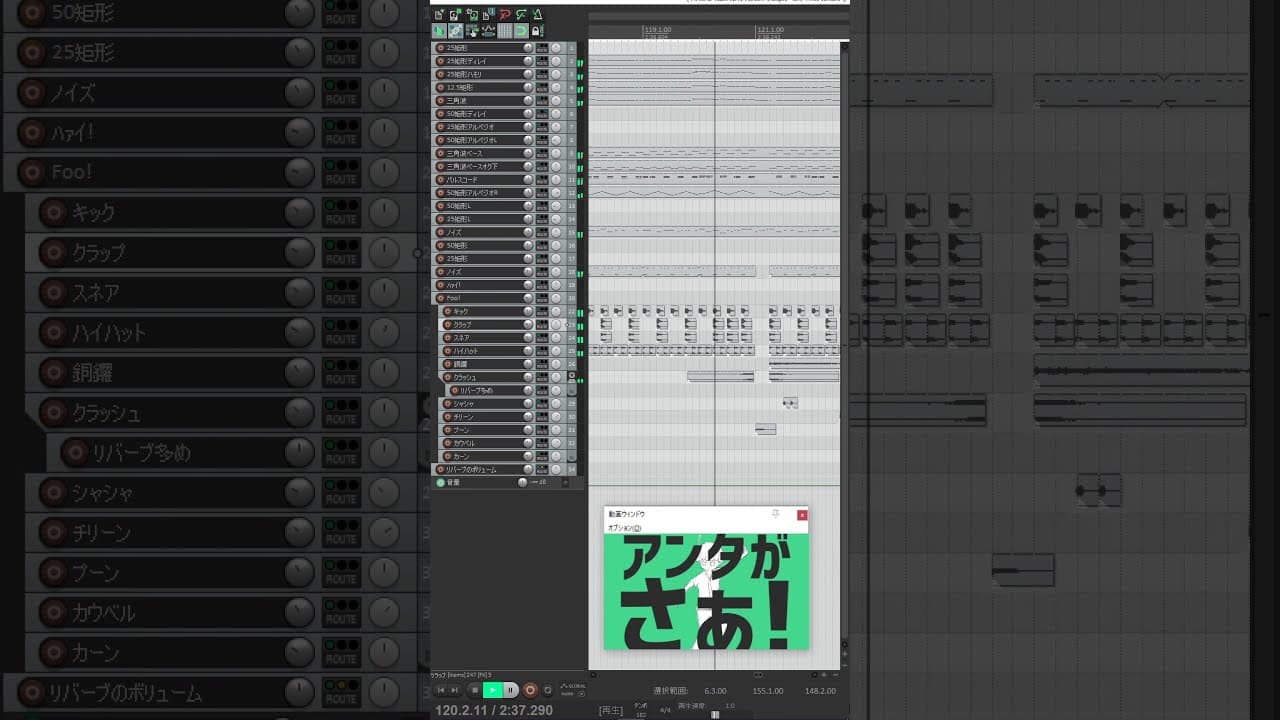Open the GLOBAL automation mode dropdown
The height and width of the screenshot is (720, 1280).
pyautogui.click(x=573, y=690)
